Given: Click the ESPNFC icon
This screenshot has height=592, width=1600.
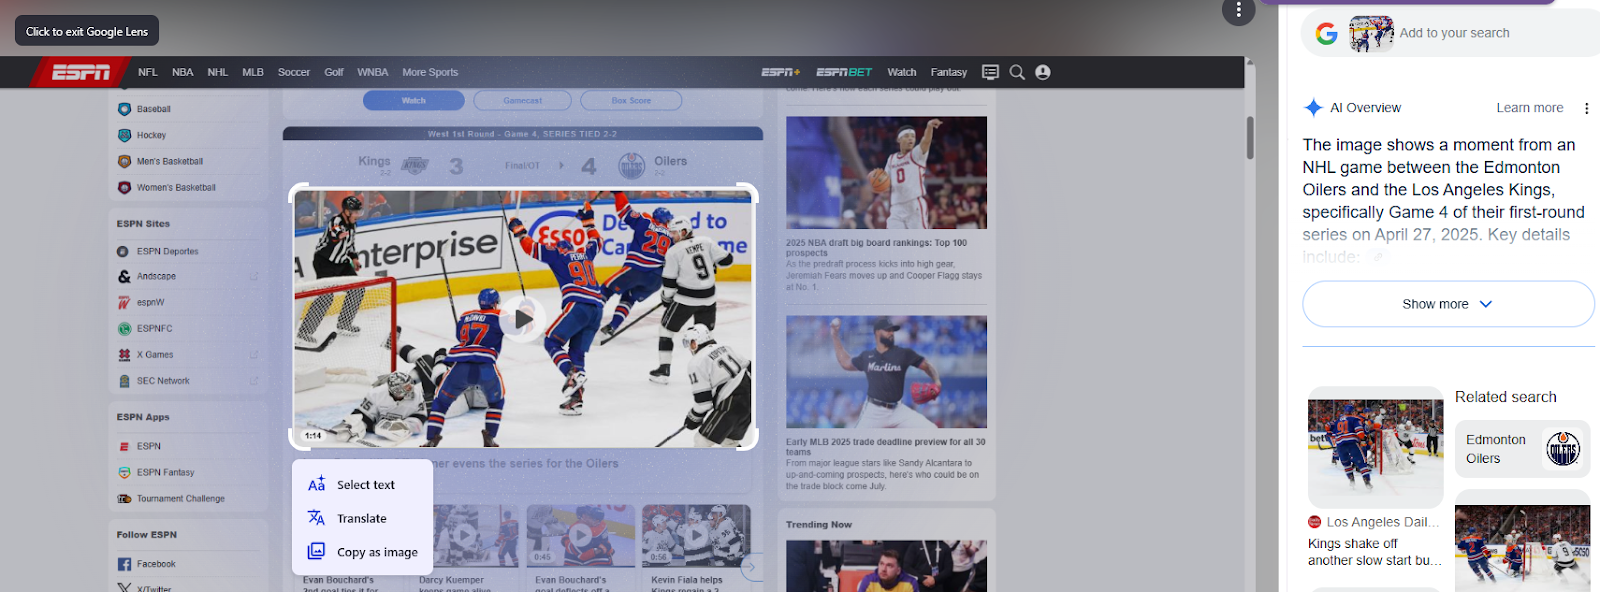Looking at the screenshot, I should [x=124, y=328].
